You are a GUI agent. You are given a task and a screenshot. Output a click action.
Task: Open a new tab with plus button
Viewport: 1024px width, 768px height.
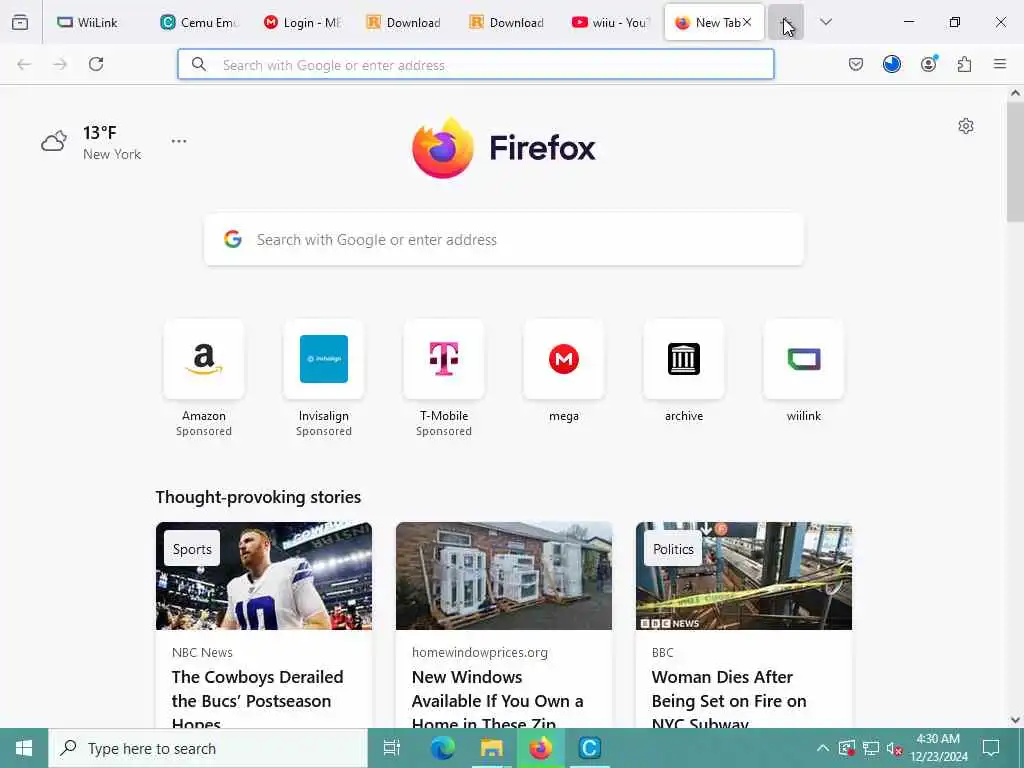click(786, 22)
